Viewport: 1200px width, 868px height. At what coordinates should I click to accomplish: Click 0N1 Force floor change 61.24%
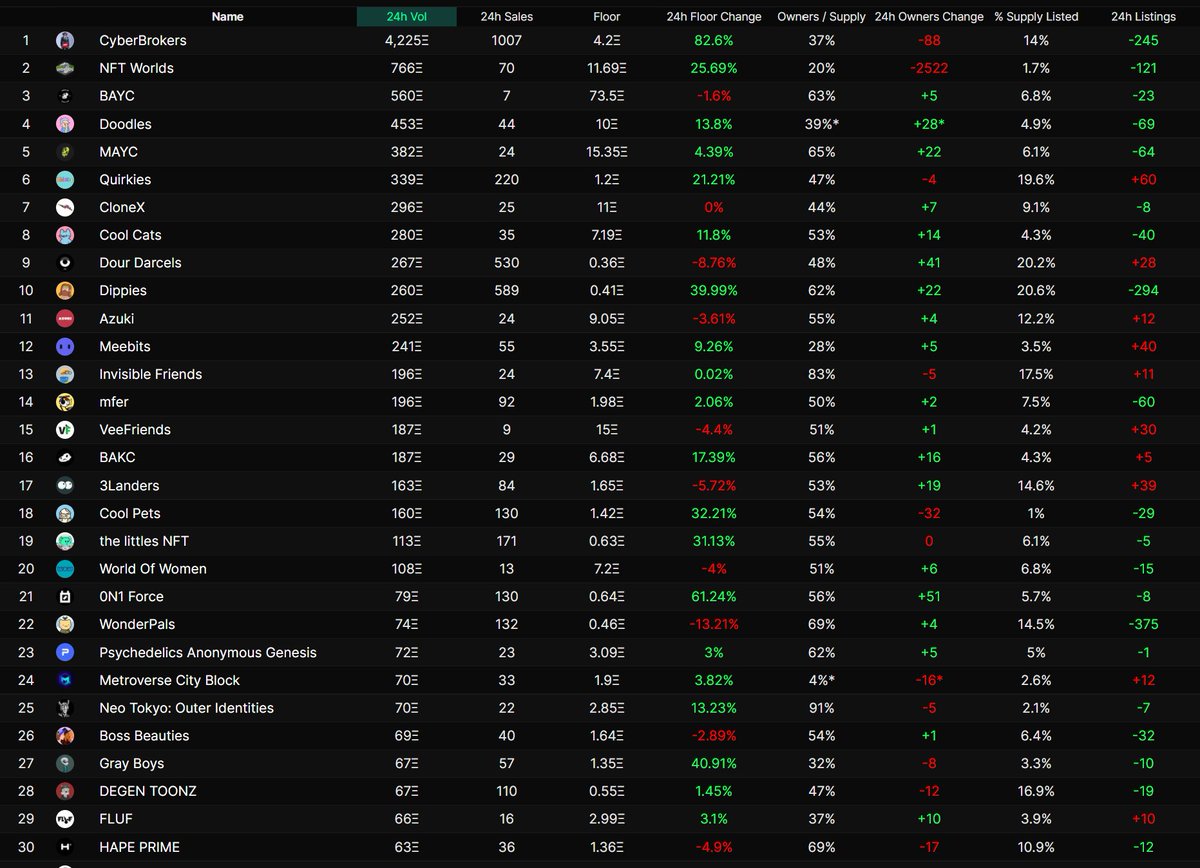pos(714,596)
